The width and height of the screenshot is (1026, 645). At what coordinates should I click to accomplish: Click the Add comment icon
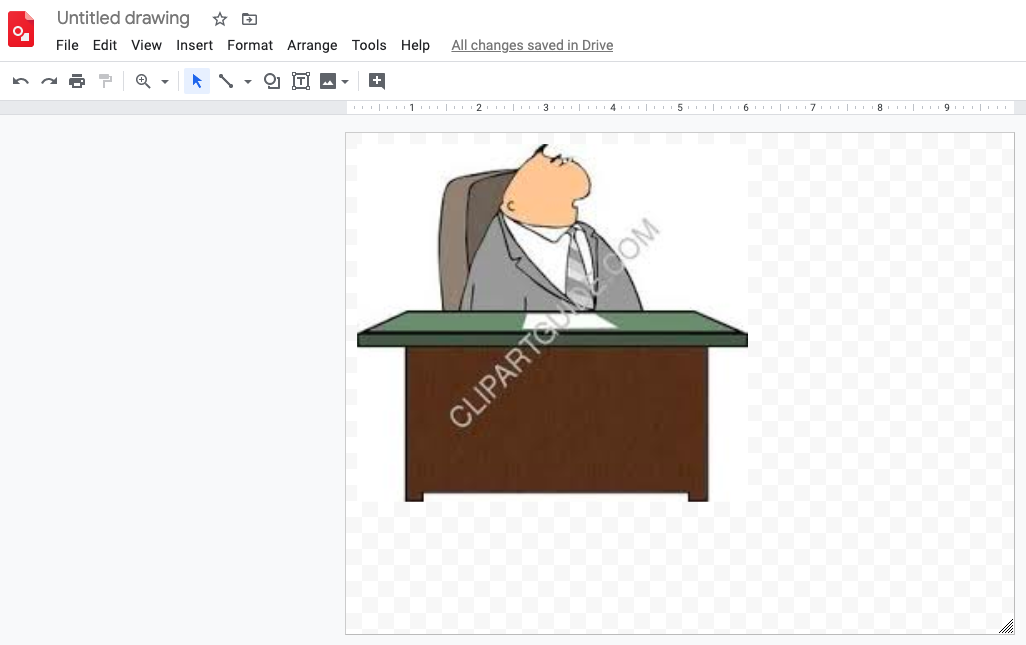377,81
